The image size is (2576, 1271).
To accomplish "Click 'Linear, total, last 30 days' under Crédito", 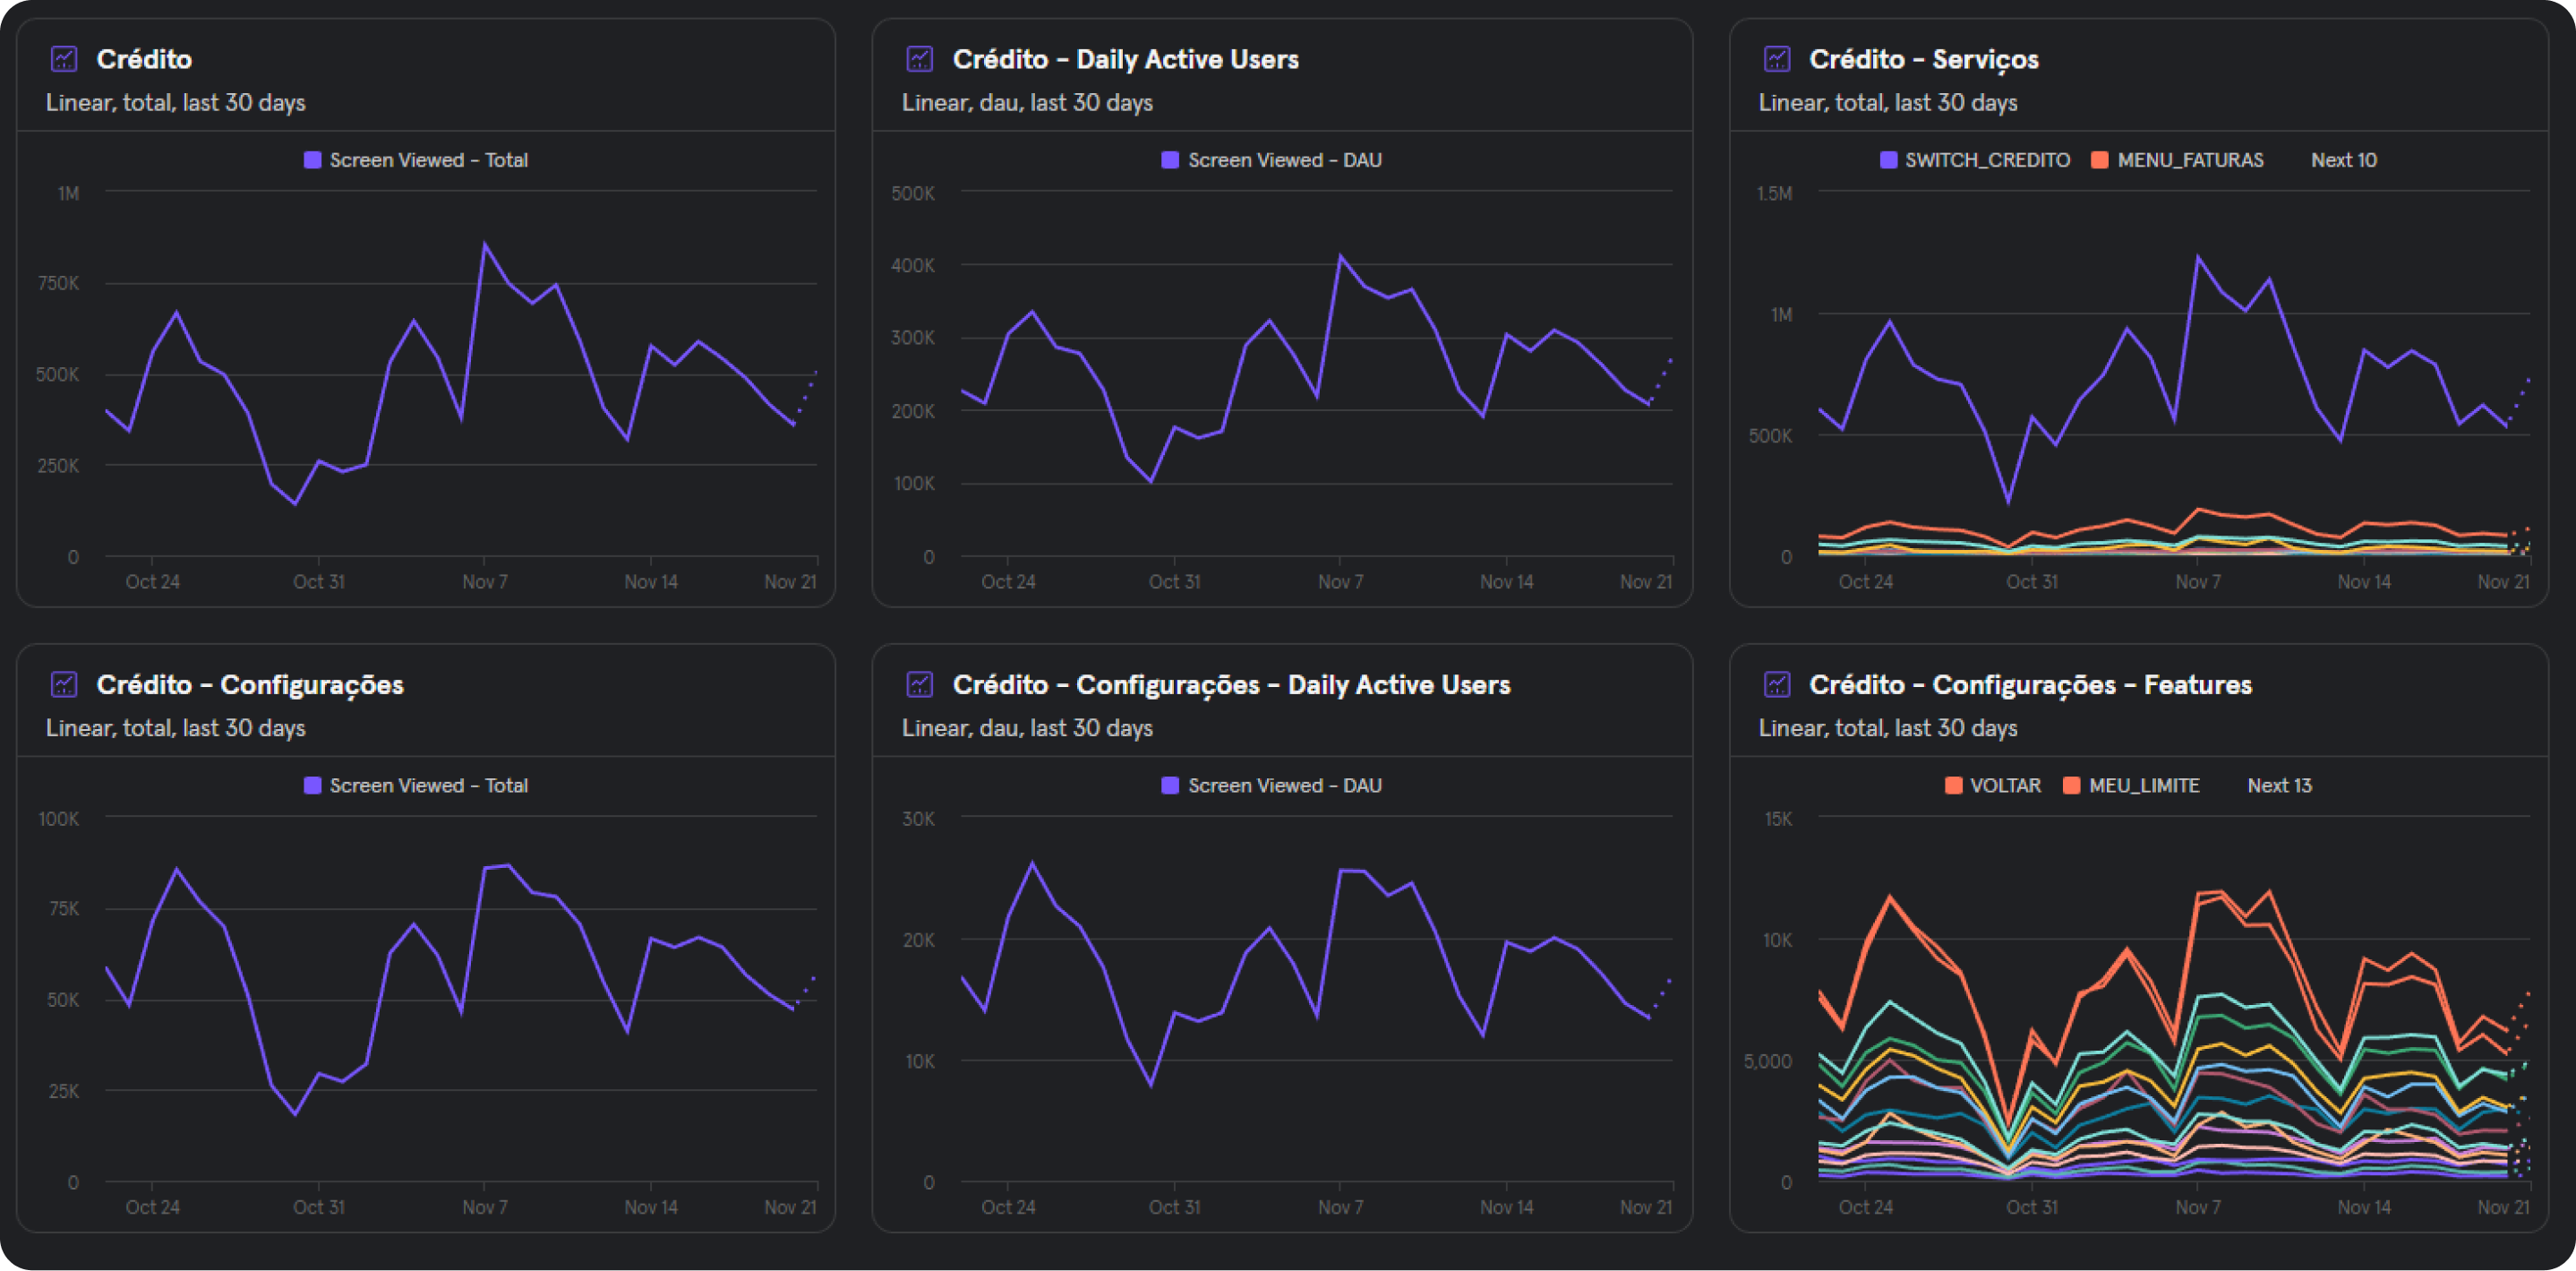I will pyautogui.click(x=175, y=103).
